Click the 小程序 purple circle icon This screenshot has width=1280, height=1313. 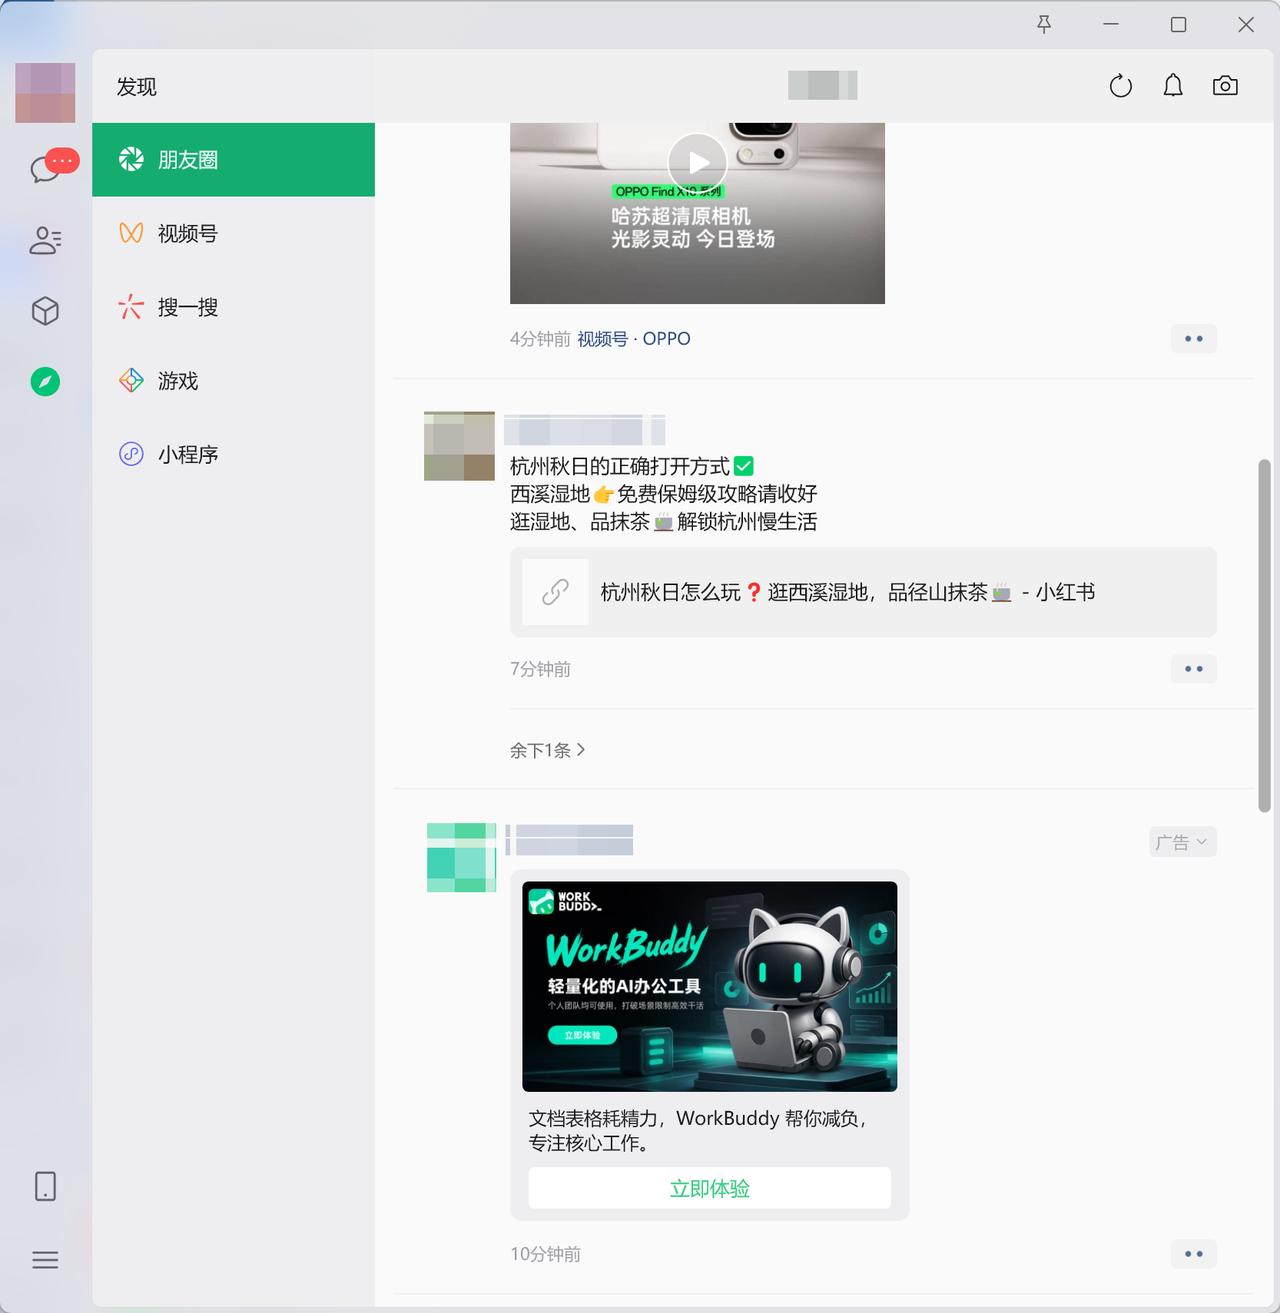tap(131, 454)
